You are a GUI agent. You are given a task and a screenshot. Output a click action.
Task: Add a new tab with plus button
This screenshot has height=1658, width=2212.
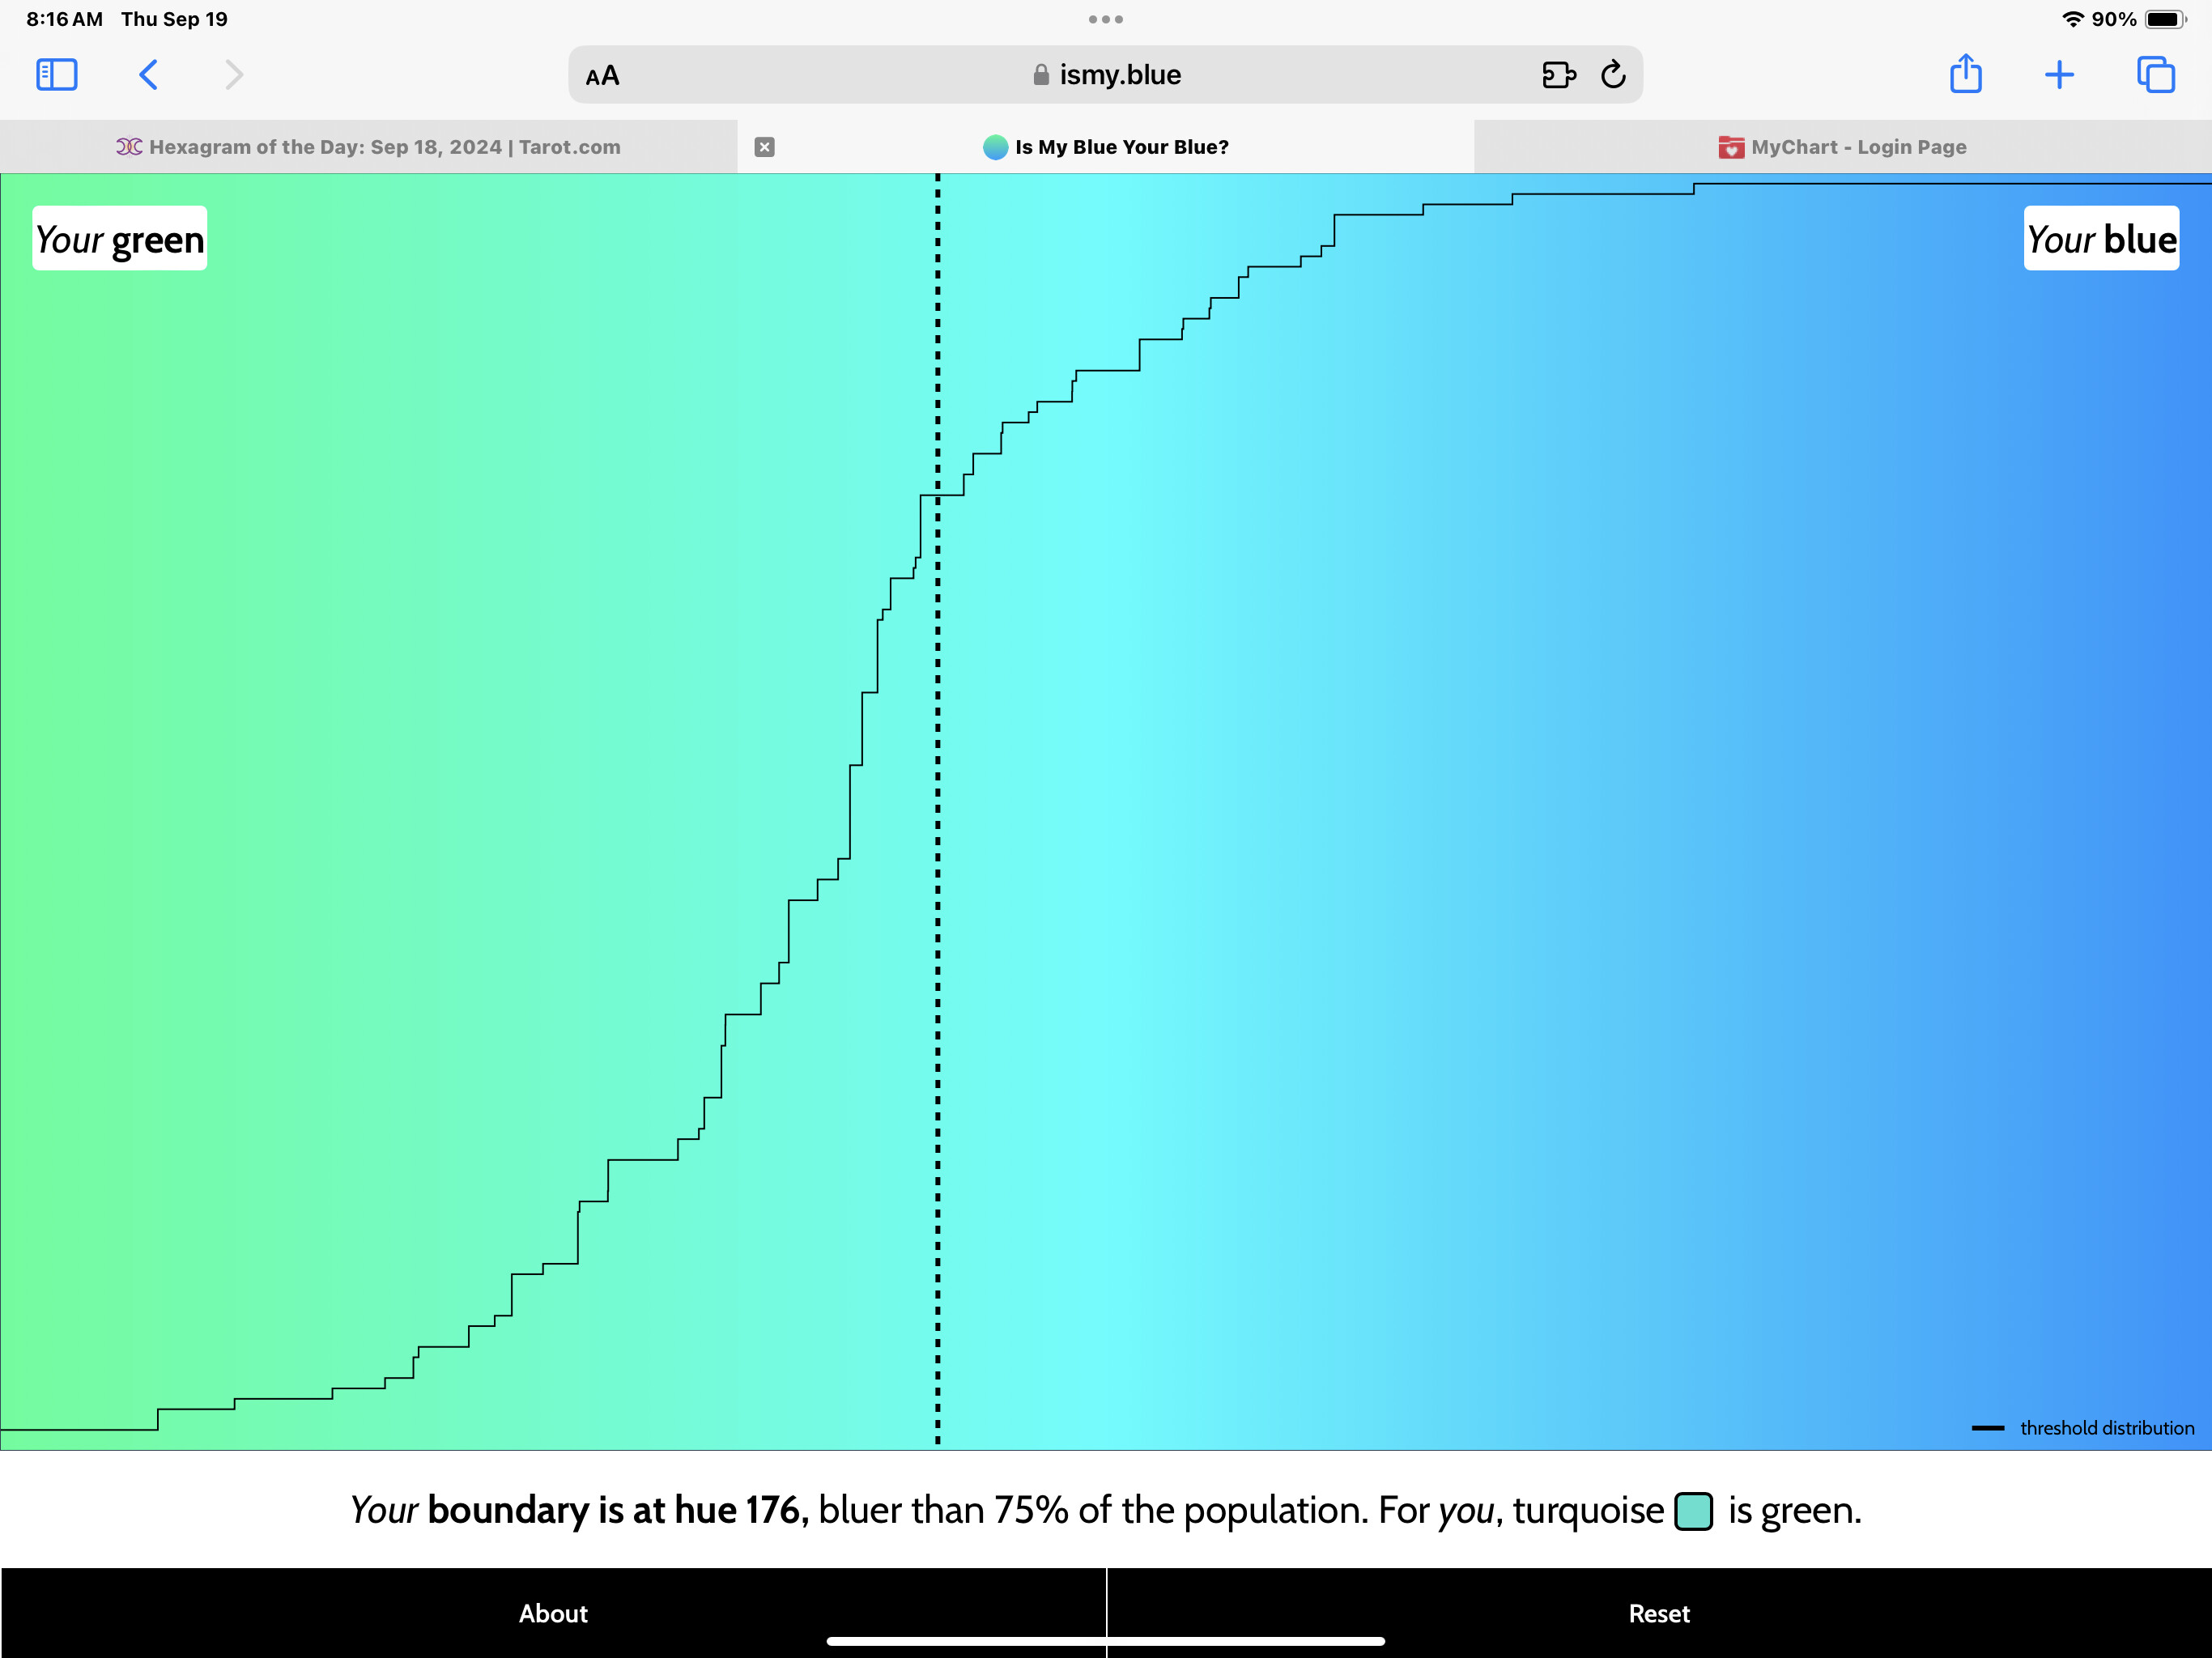[2059, 75]
